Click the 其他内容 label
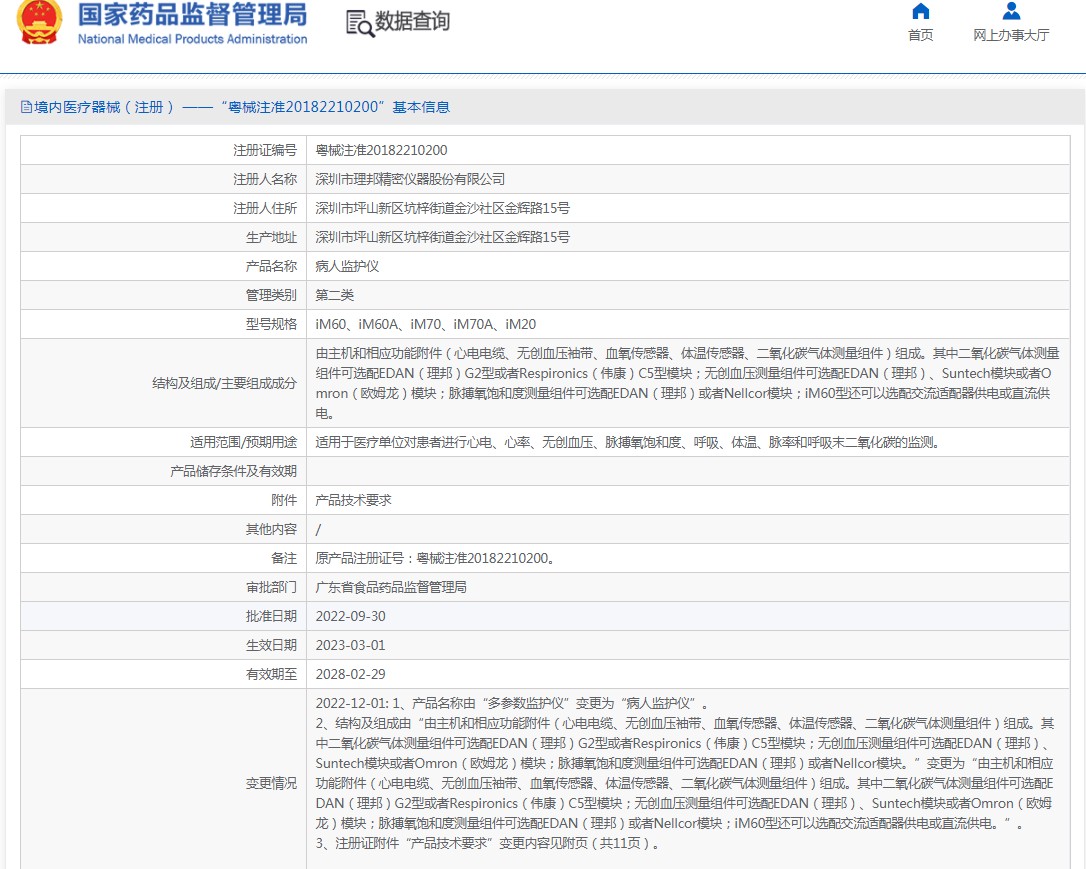1086x869 pixels. tap(271, 530)
